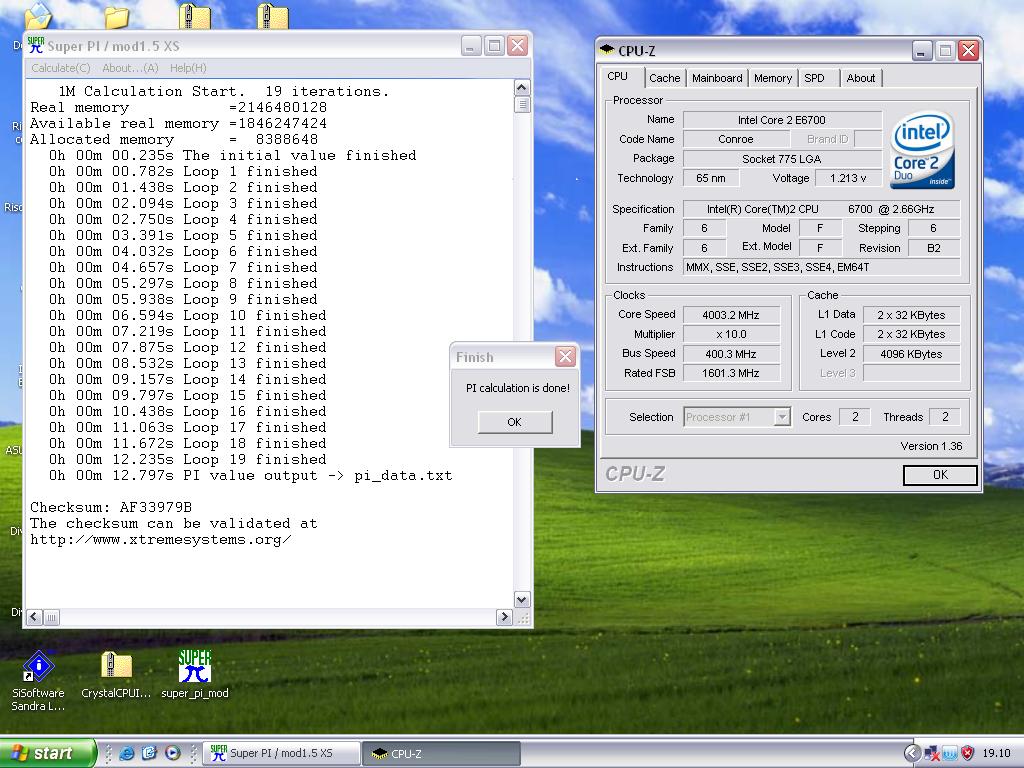Switch to the Mainboard tab
The height and width of the screenshot is (768, 1024).
[x=717, y=78]
